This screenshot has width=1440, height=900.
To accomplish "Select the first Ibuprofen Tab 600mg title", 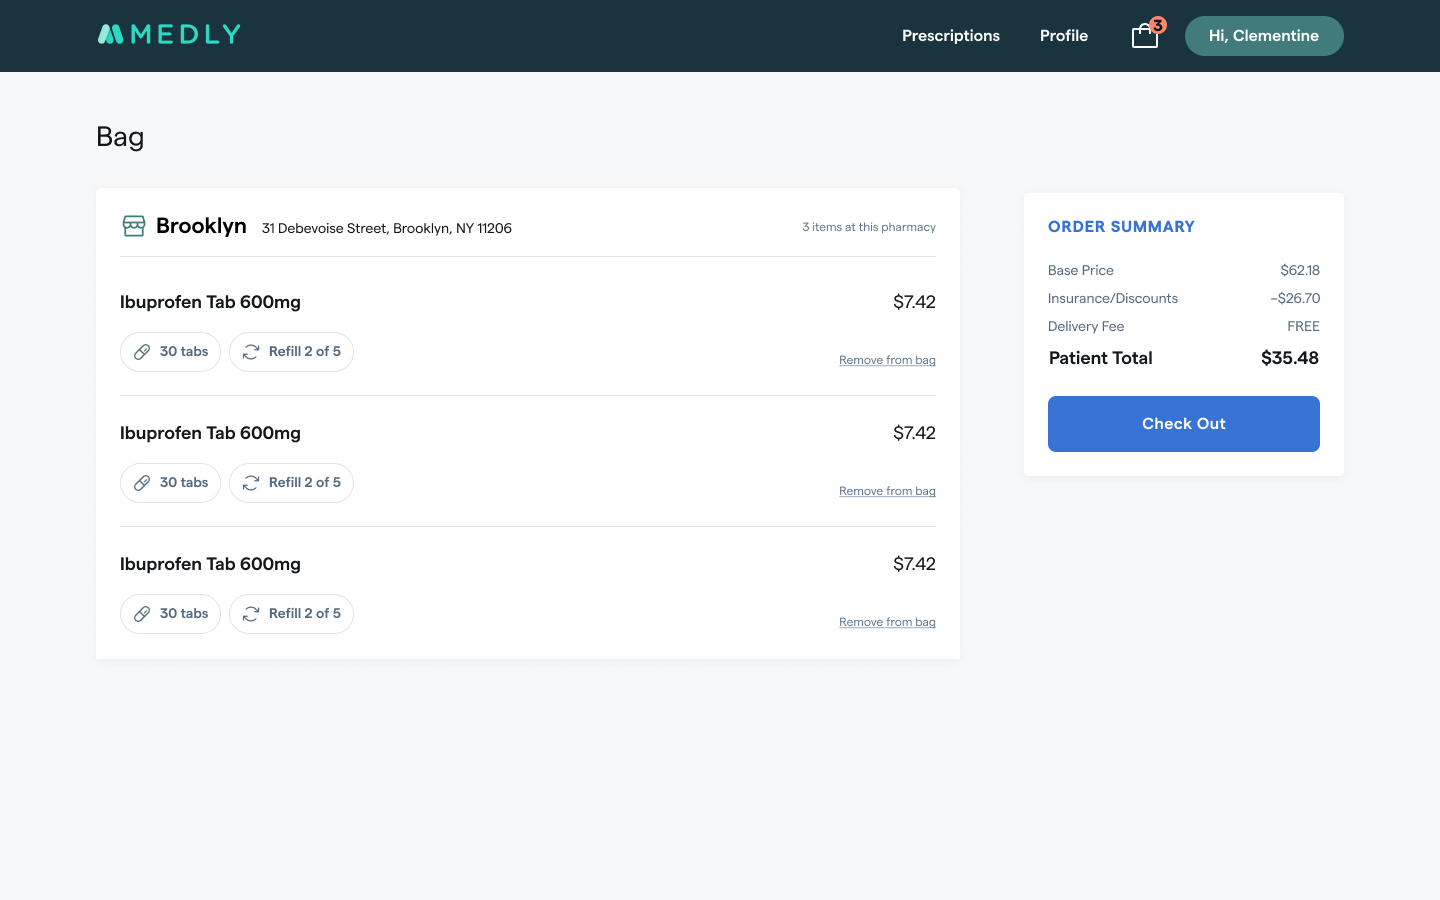I will 210,302.
